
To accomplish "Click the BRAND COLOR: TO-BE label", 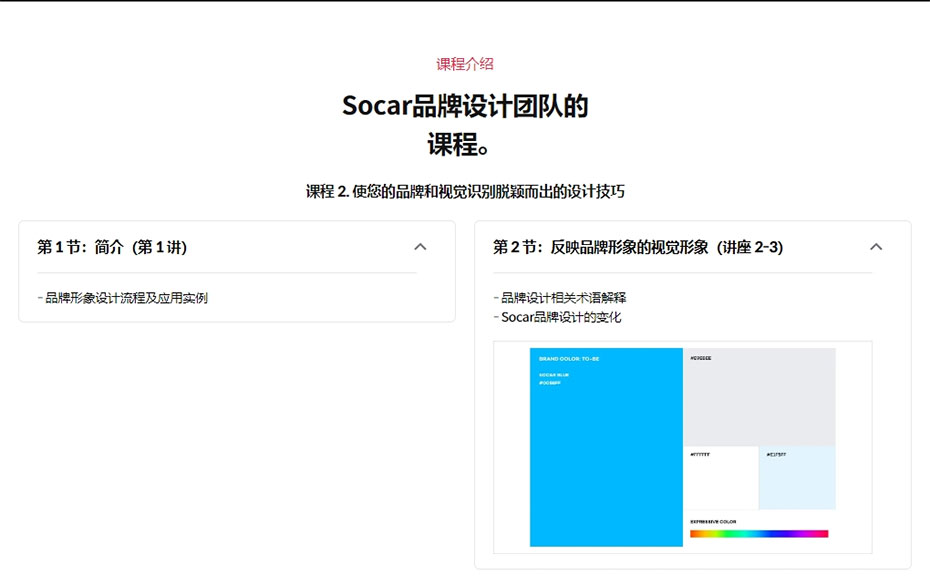I will pos(569,359).
